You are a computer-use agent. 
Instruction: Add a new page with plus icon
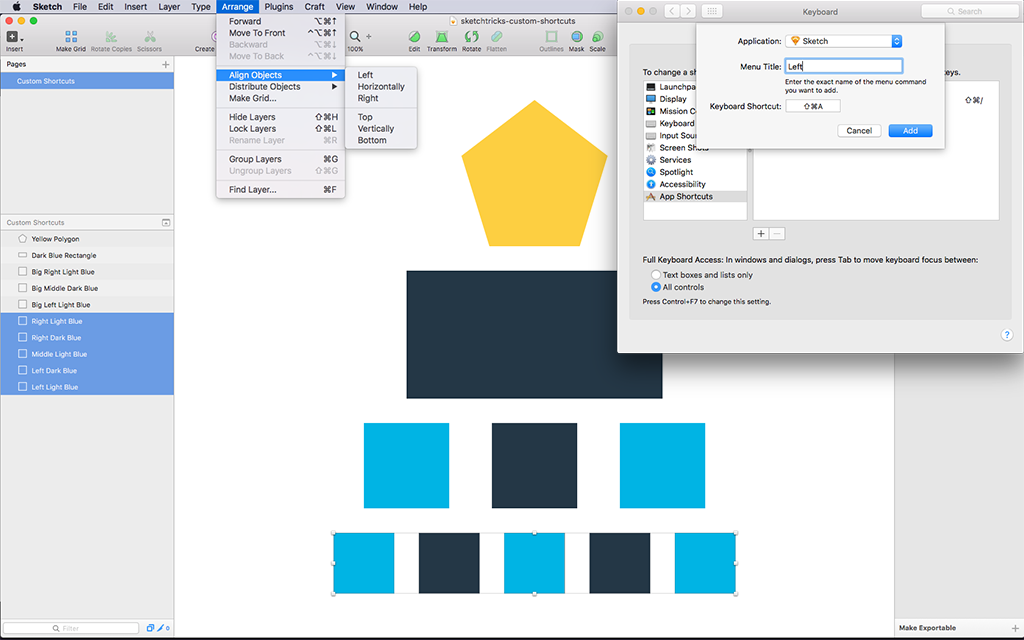point(166,65)
